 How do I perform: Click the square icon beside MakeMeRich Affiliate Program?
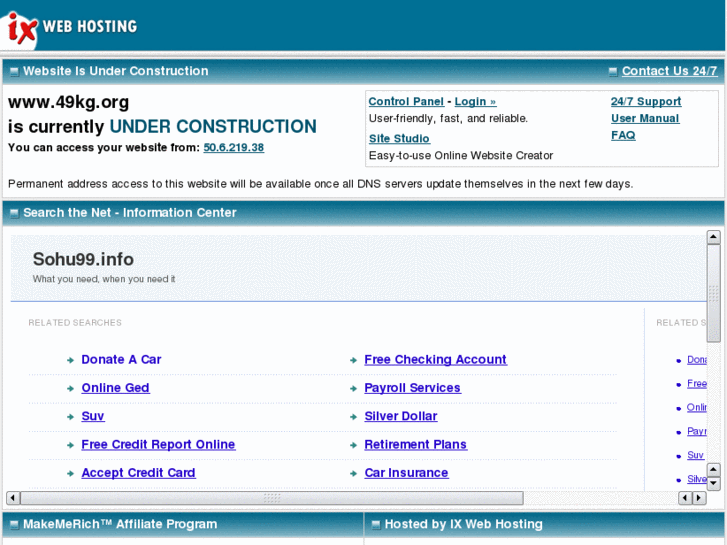14,525
